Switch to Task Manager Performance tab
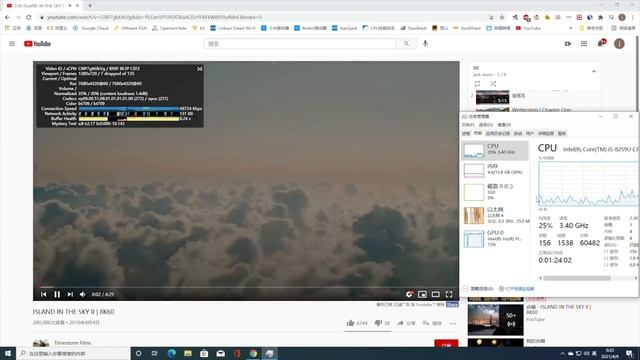The width and height of the screenshot is (640, 360). pos(478,133)
